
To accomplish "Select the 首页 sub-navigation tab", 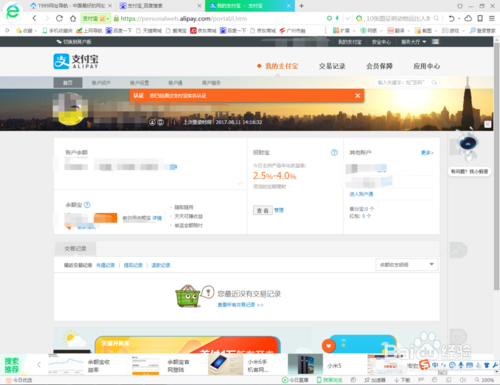I will (68, 83).
